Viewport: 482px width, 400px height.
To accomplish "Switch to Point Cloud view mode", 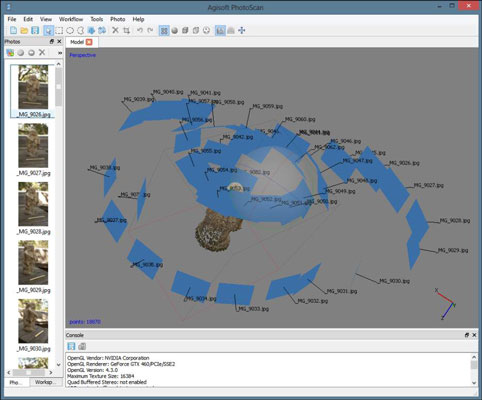I will [164, 31].
